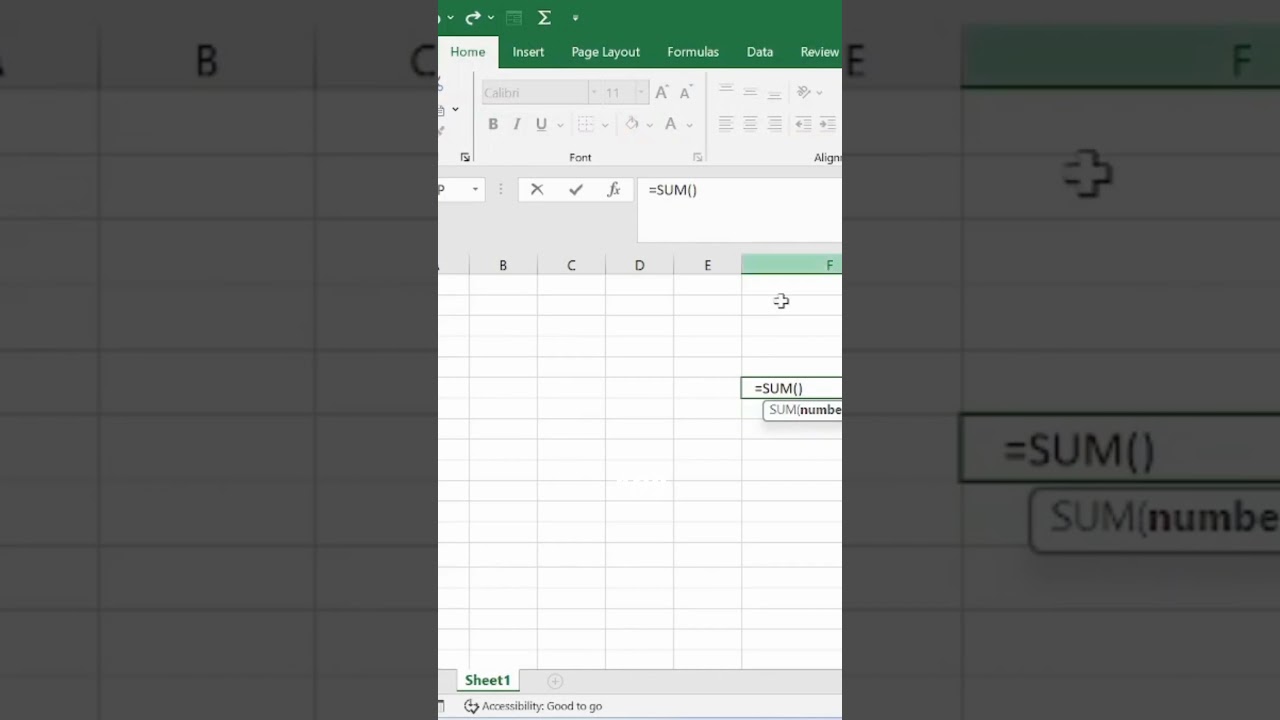Select the Sheet1 worksheet tab
Viewport: 1280px width, 720px height.
pyautogui.click(x=487, y=680)
